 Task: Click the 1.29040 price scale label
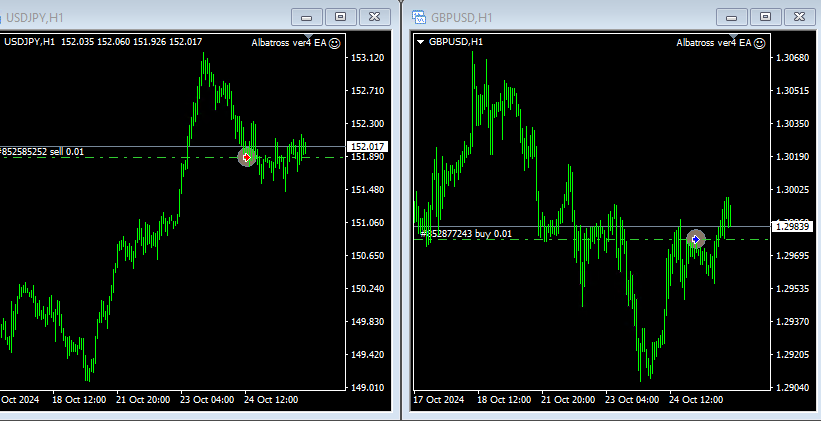click(793, 387)
